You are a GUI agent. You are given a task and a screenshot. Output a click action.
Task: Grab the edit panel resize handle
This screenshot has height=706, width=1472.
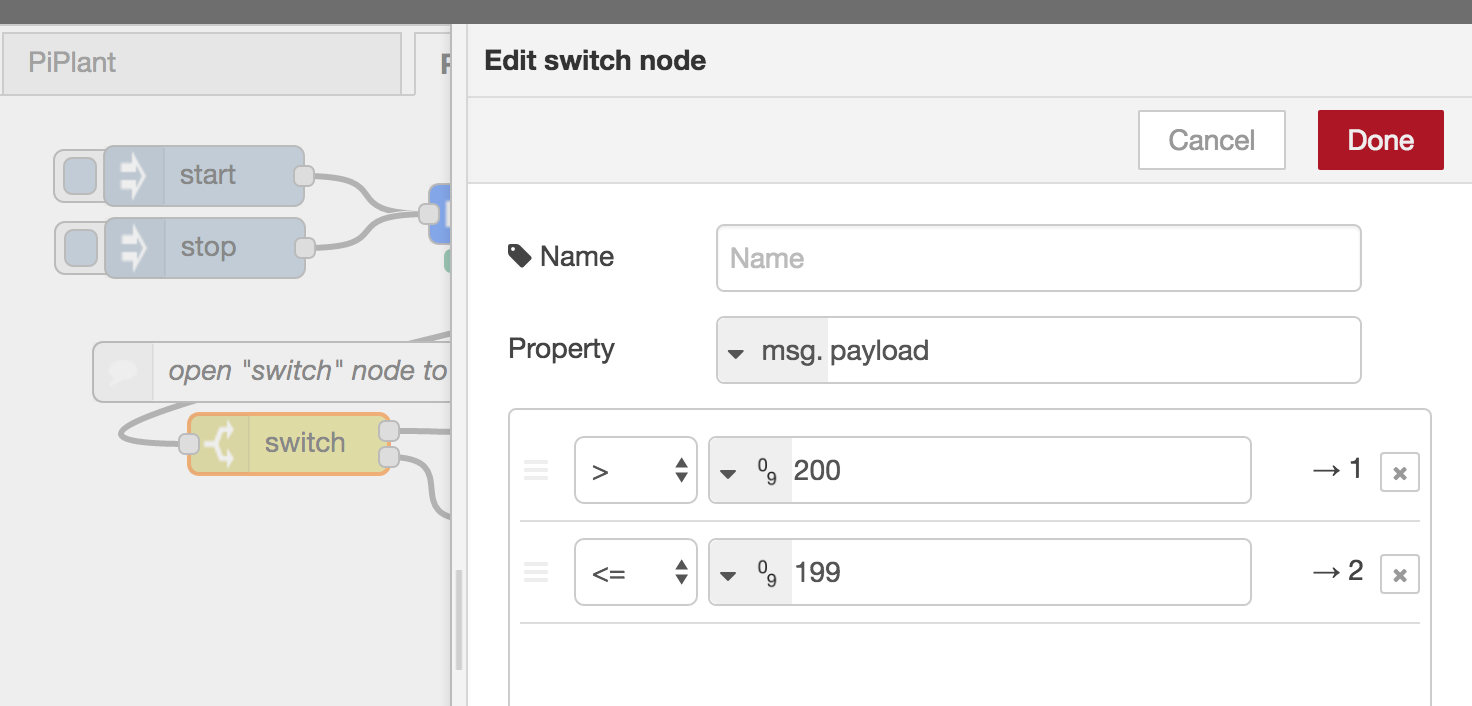(x=459, y=620)
